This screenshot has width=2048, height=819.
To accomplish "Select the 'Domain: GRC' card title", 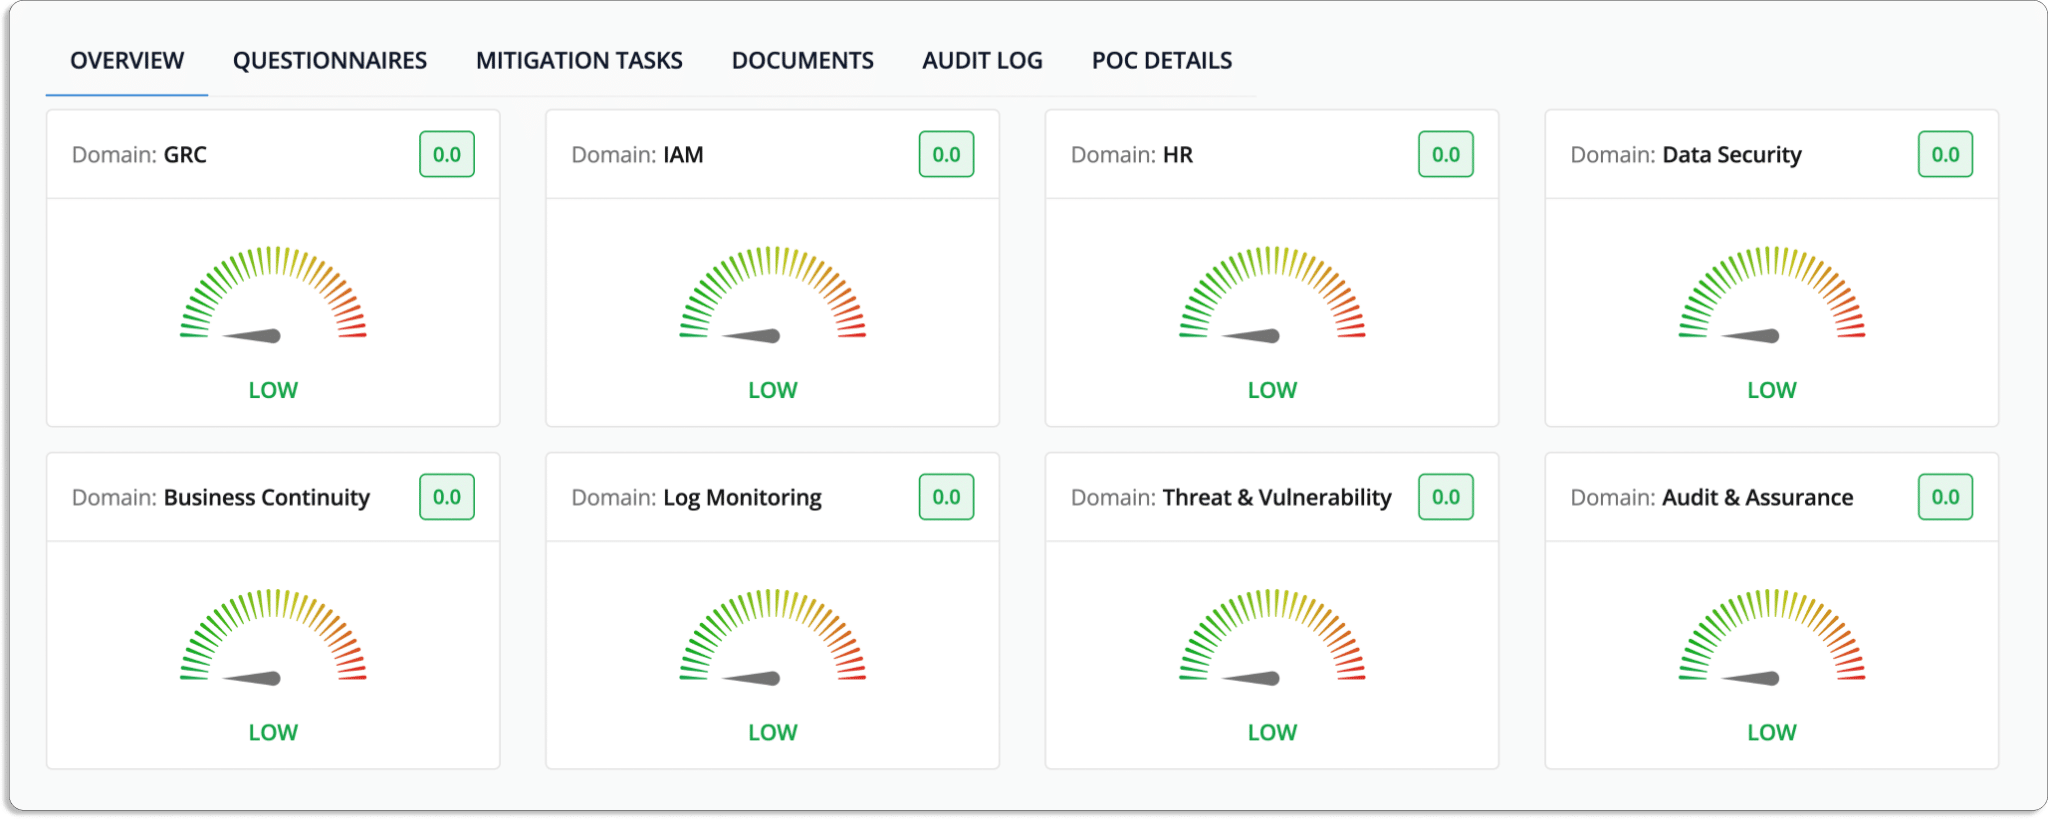I will (x=139, y=155).
